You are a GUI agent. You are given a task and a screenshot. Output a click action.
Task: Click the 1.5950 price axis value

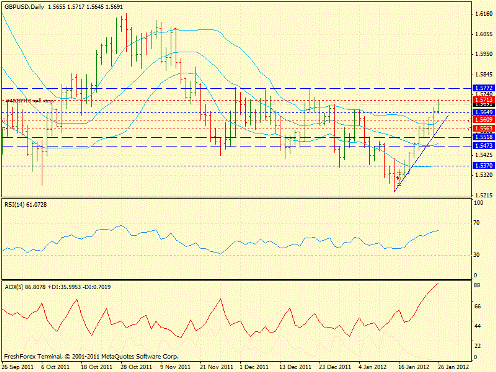pyautogui.click(x=484, y=54)
